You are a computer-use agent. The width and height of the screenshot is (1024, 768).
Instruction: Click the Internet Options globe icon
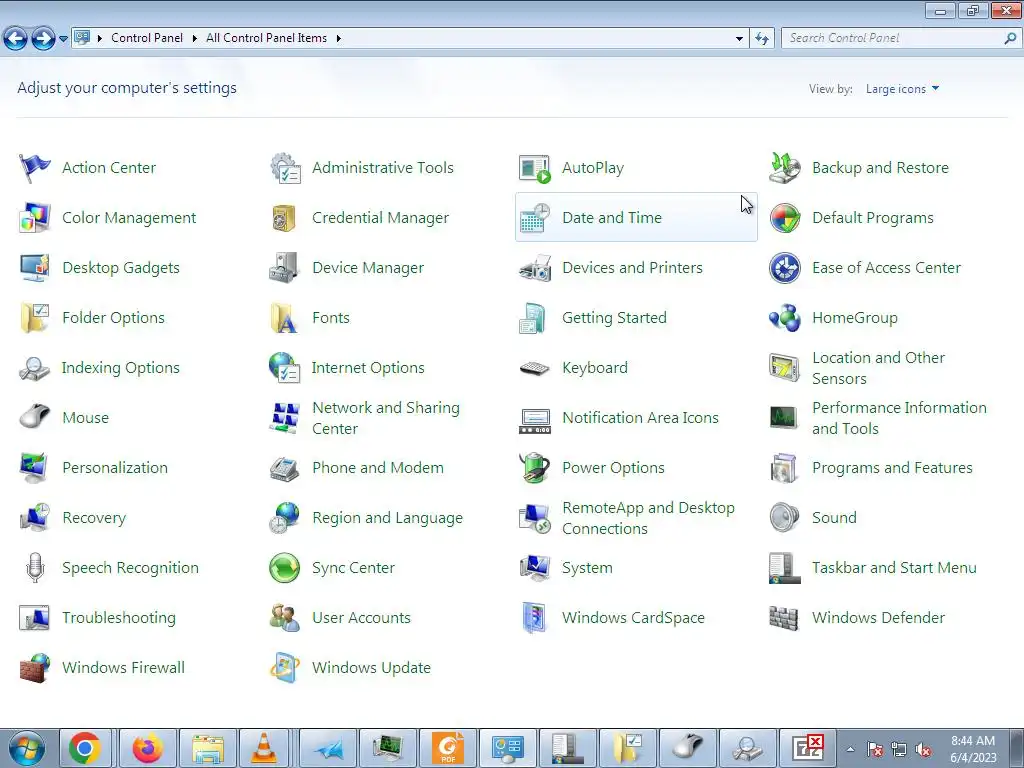tap(285, 368)
